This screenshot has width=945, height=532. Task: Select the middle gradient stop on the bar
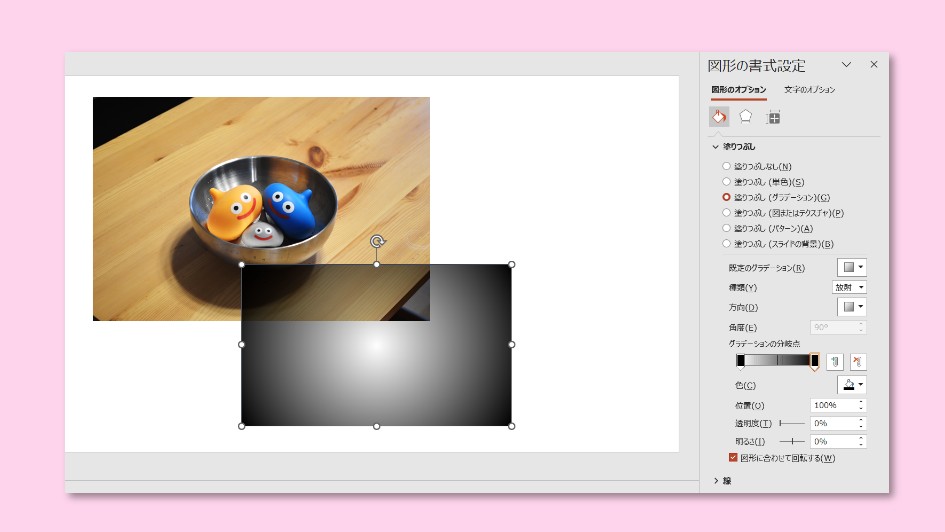pos(777,360)
